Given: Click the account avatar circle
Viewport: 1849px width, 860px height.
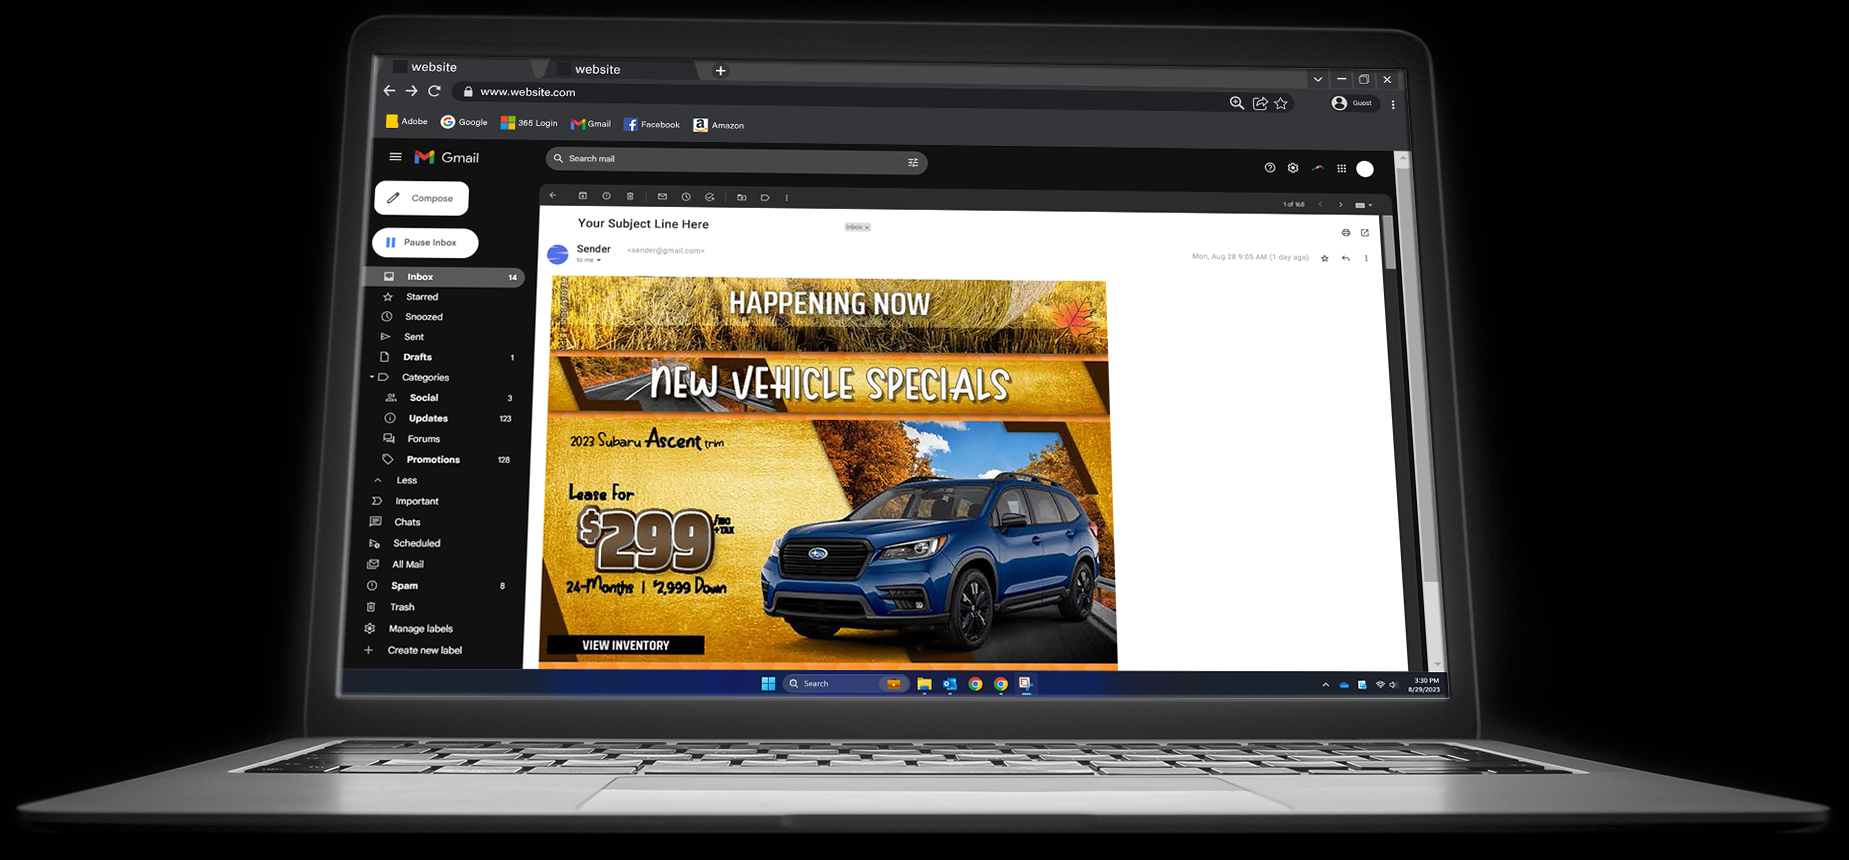Looking at the screenshot, I should [x=1365, y=169].
